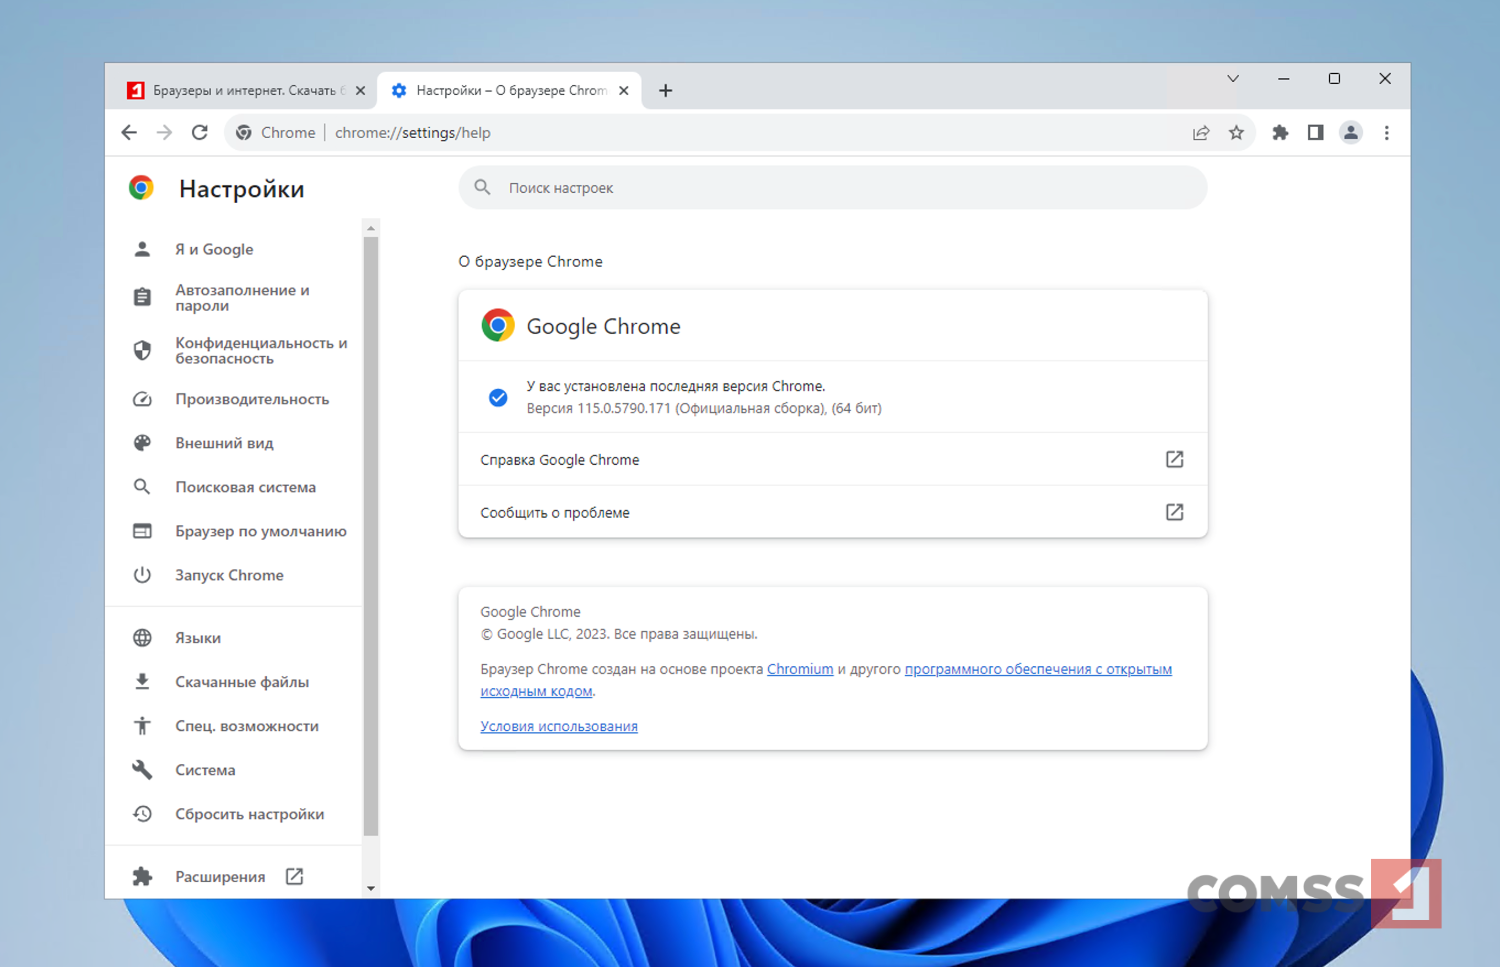1500x967 pixels.
Task: Open Поисковая система settings
Action: (234, 486)
